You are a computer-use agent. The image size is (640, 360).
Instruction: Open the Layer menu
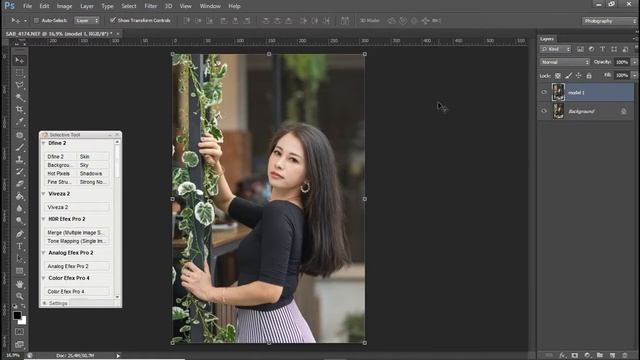tap(87, 6)
